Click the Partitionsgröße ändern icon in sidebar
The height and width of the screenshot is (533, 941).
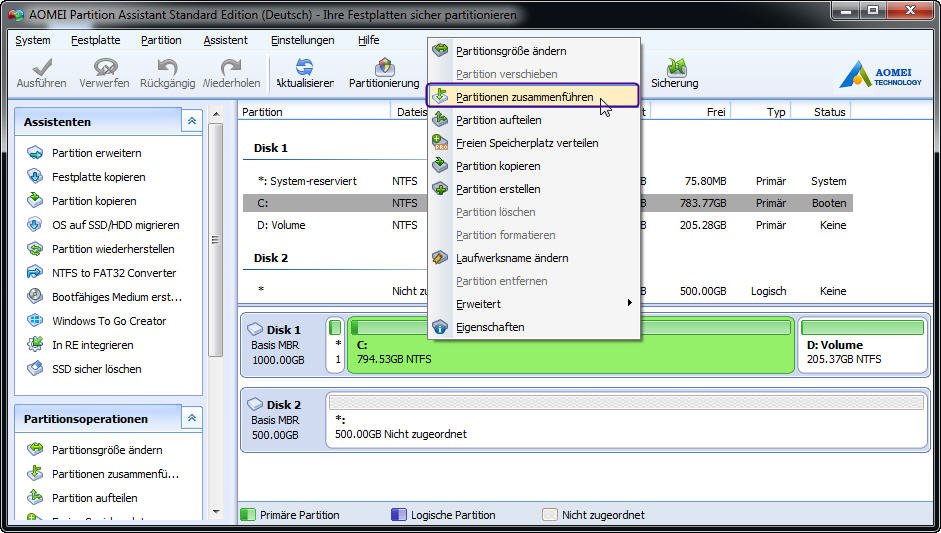tap(35, 450)
